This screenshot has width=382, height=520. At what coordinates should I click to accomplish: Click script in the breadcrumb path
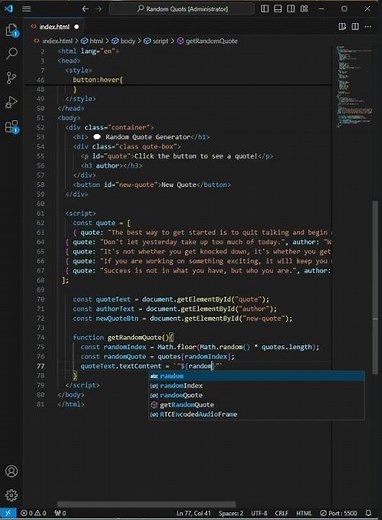point(160,41)
